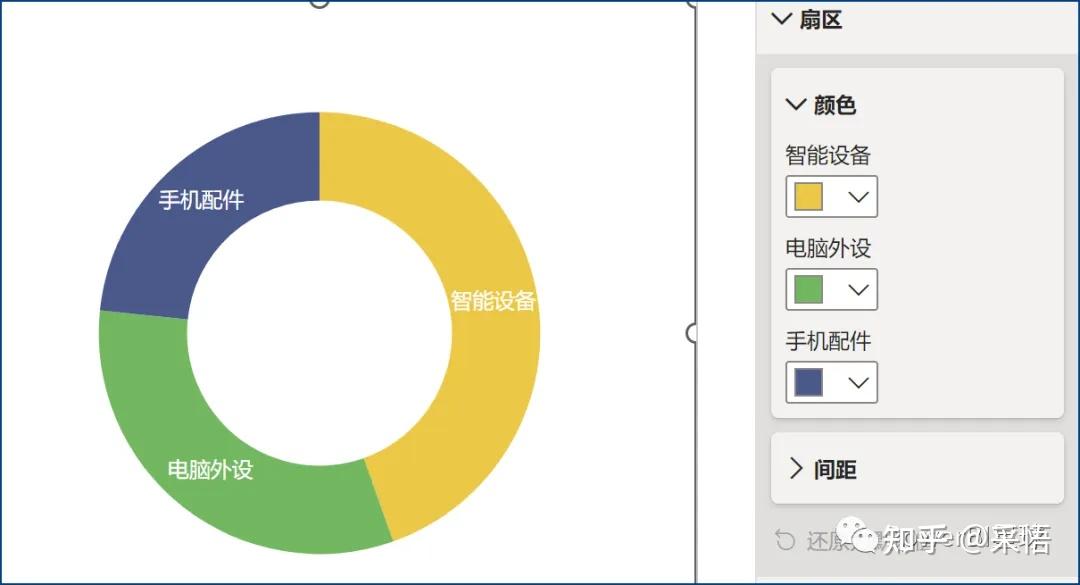1080x585 pixels.
Task: Collapse the 扇区 section
Action: (x=782, y=19)
